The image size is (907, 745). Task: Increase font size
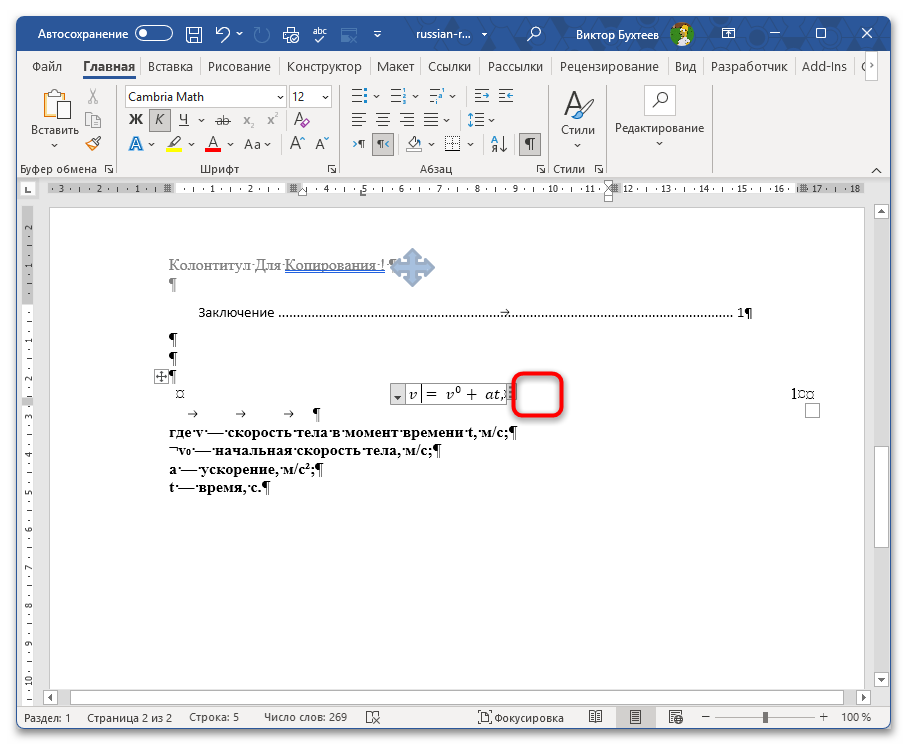click(297, 143)
